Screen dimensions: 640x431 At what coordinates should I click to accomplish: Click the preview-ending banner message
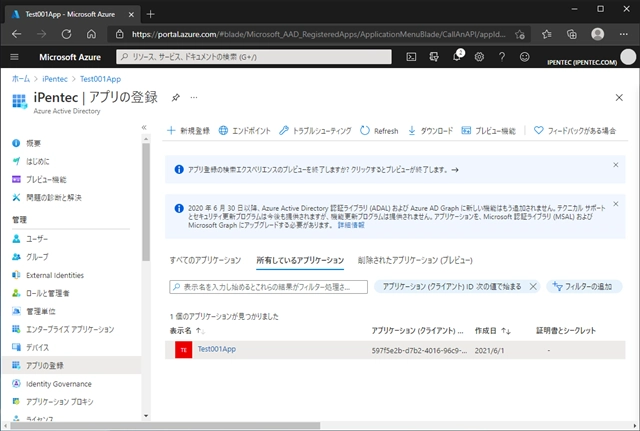(323, 170)
